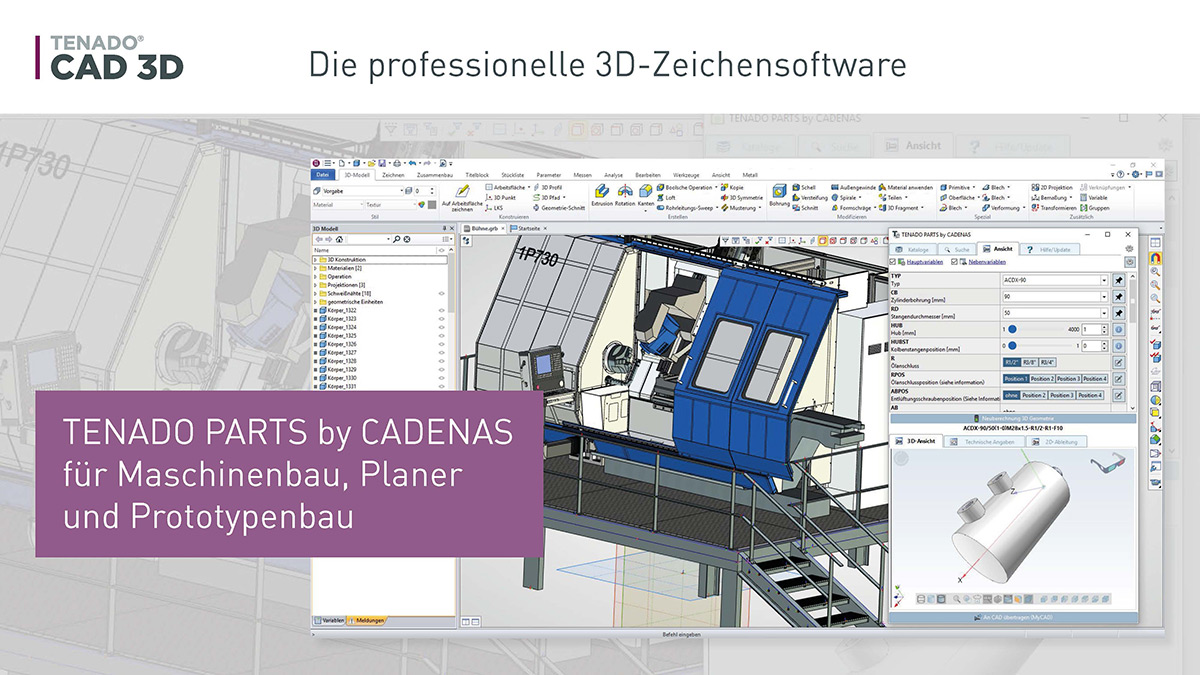This screenshot has width=1200, height=675.
Task: Switch to the Meldungen panel tab
Action: 366,620
